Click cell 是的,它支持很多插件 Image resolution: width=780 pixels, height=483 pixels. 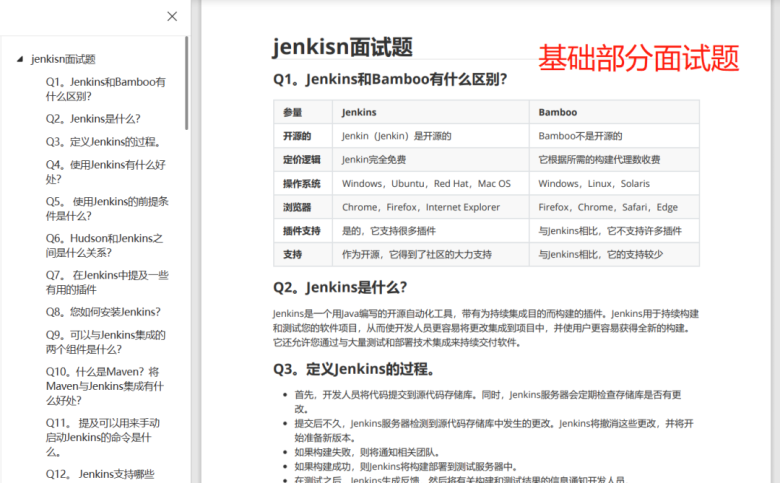(431, 231)
